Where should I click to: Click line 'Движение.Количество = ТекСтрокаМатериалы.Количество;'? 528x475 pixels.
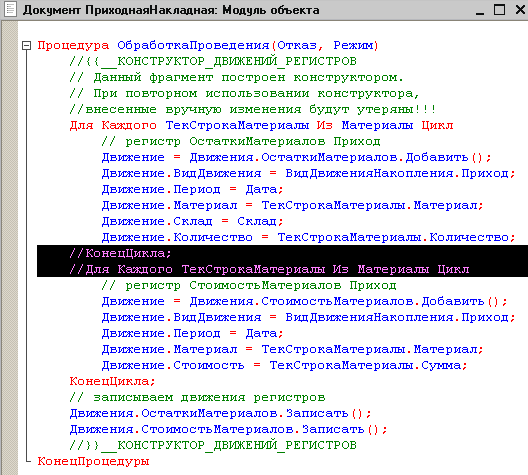click(308, 237)
